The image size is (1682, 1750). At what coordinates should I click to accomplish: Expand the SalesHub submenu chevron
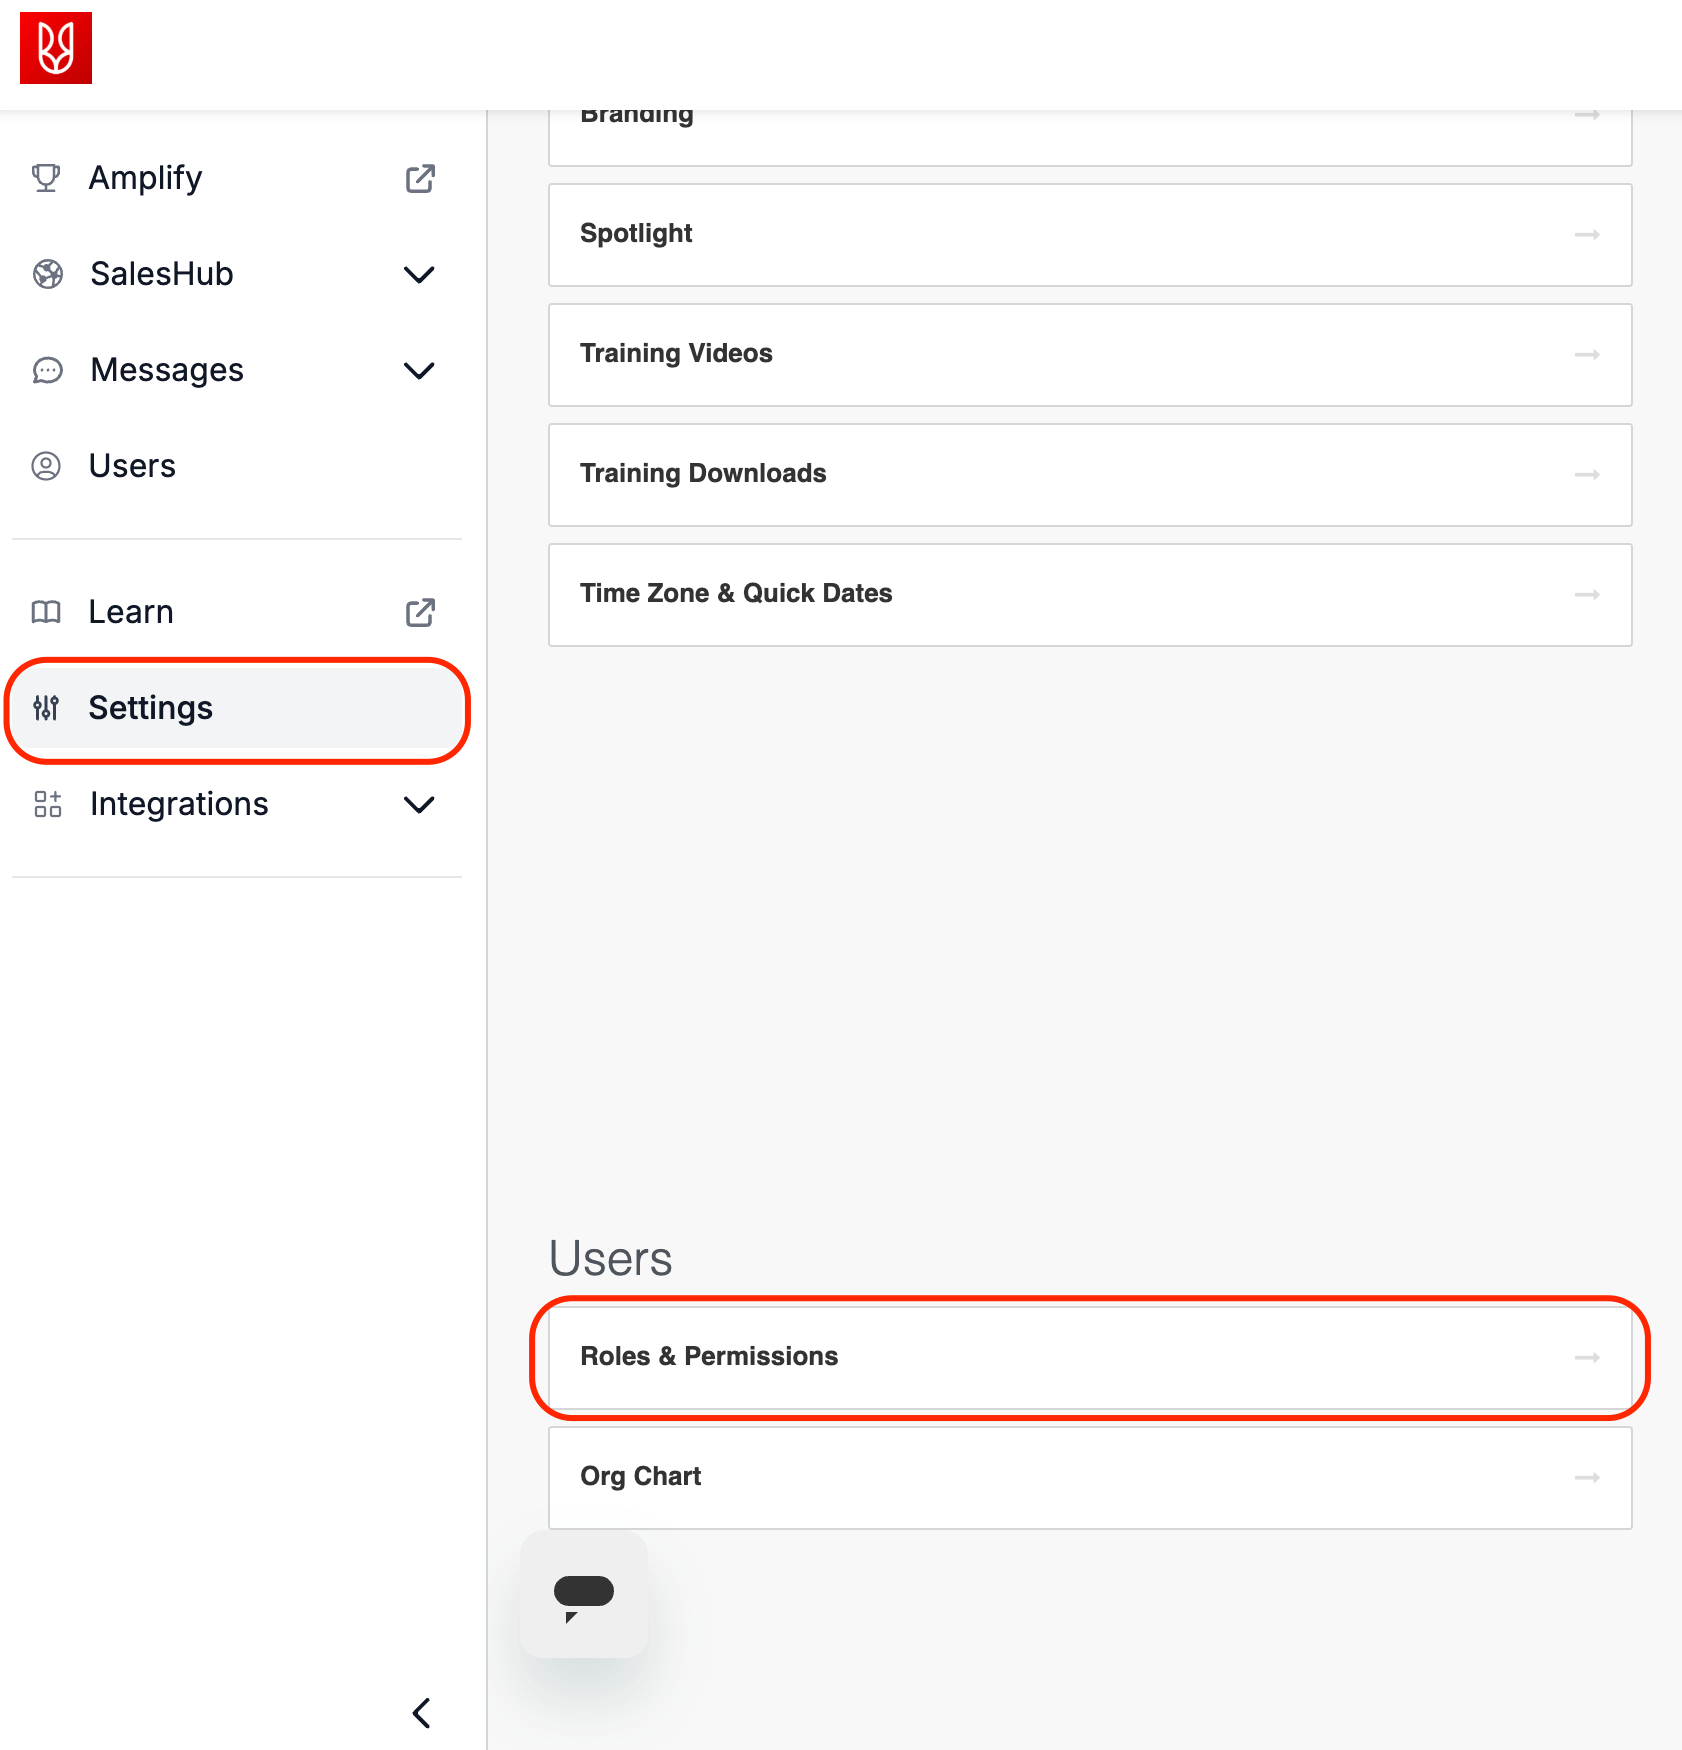click(x=419, y=274)
